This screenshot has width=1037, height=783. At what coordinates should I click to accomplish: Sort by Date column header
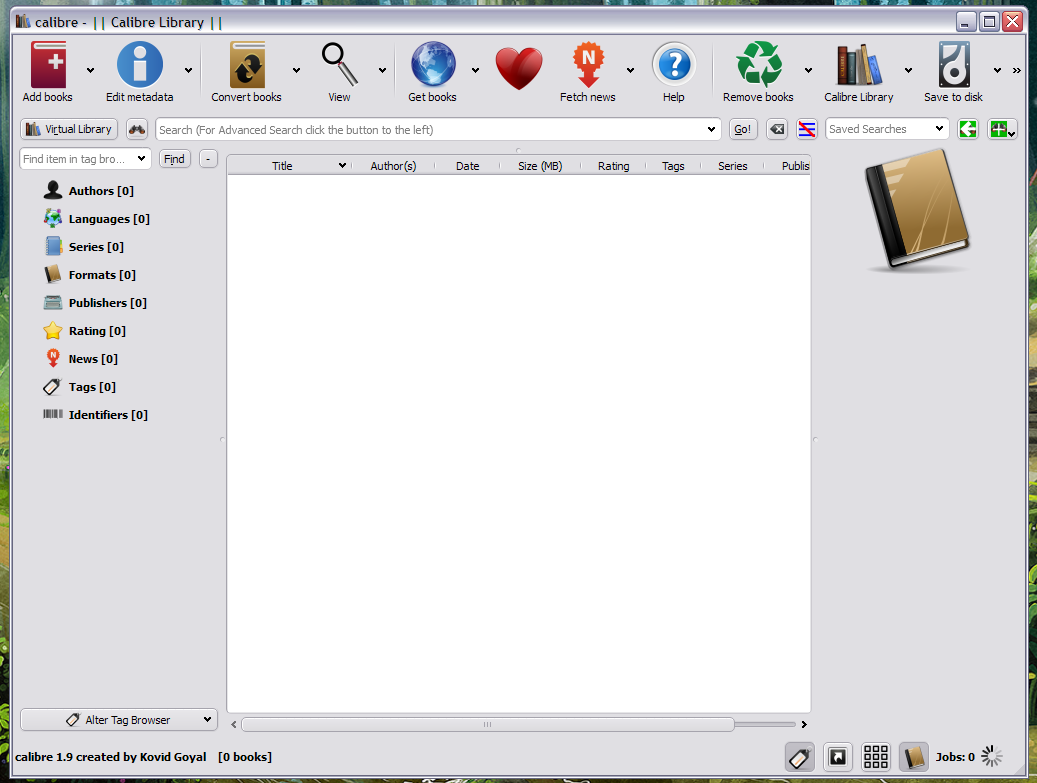click(x=468, y=166)
